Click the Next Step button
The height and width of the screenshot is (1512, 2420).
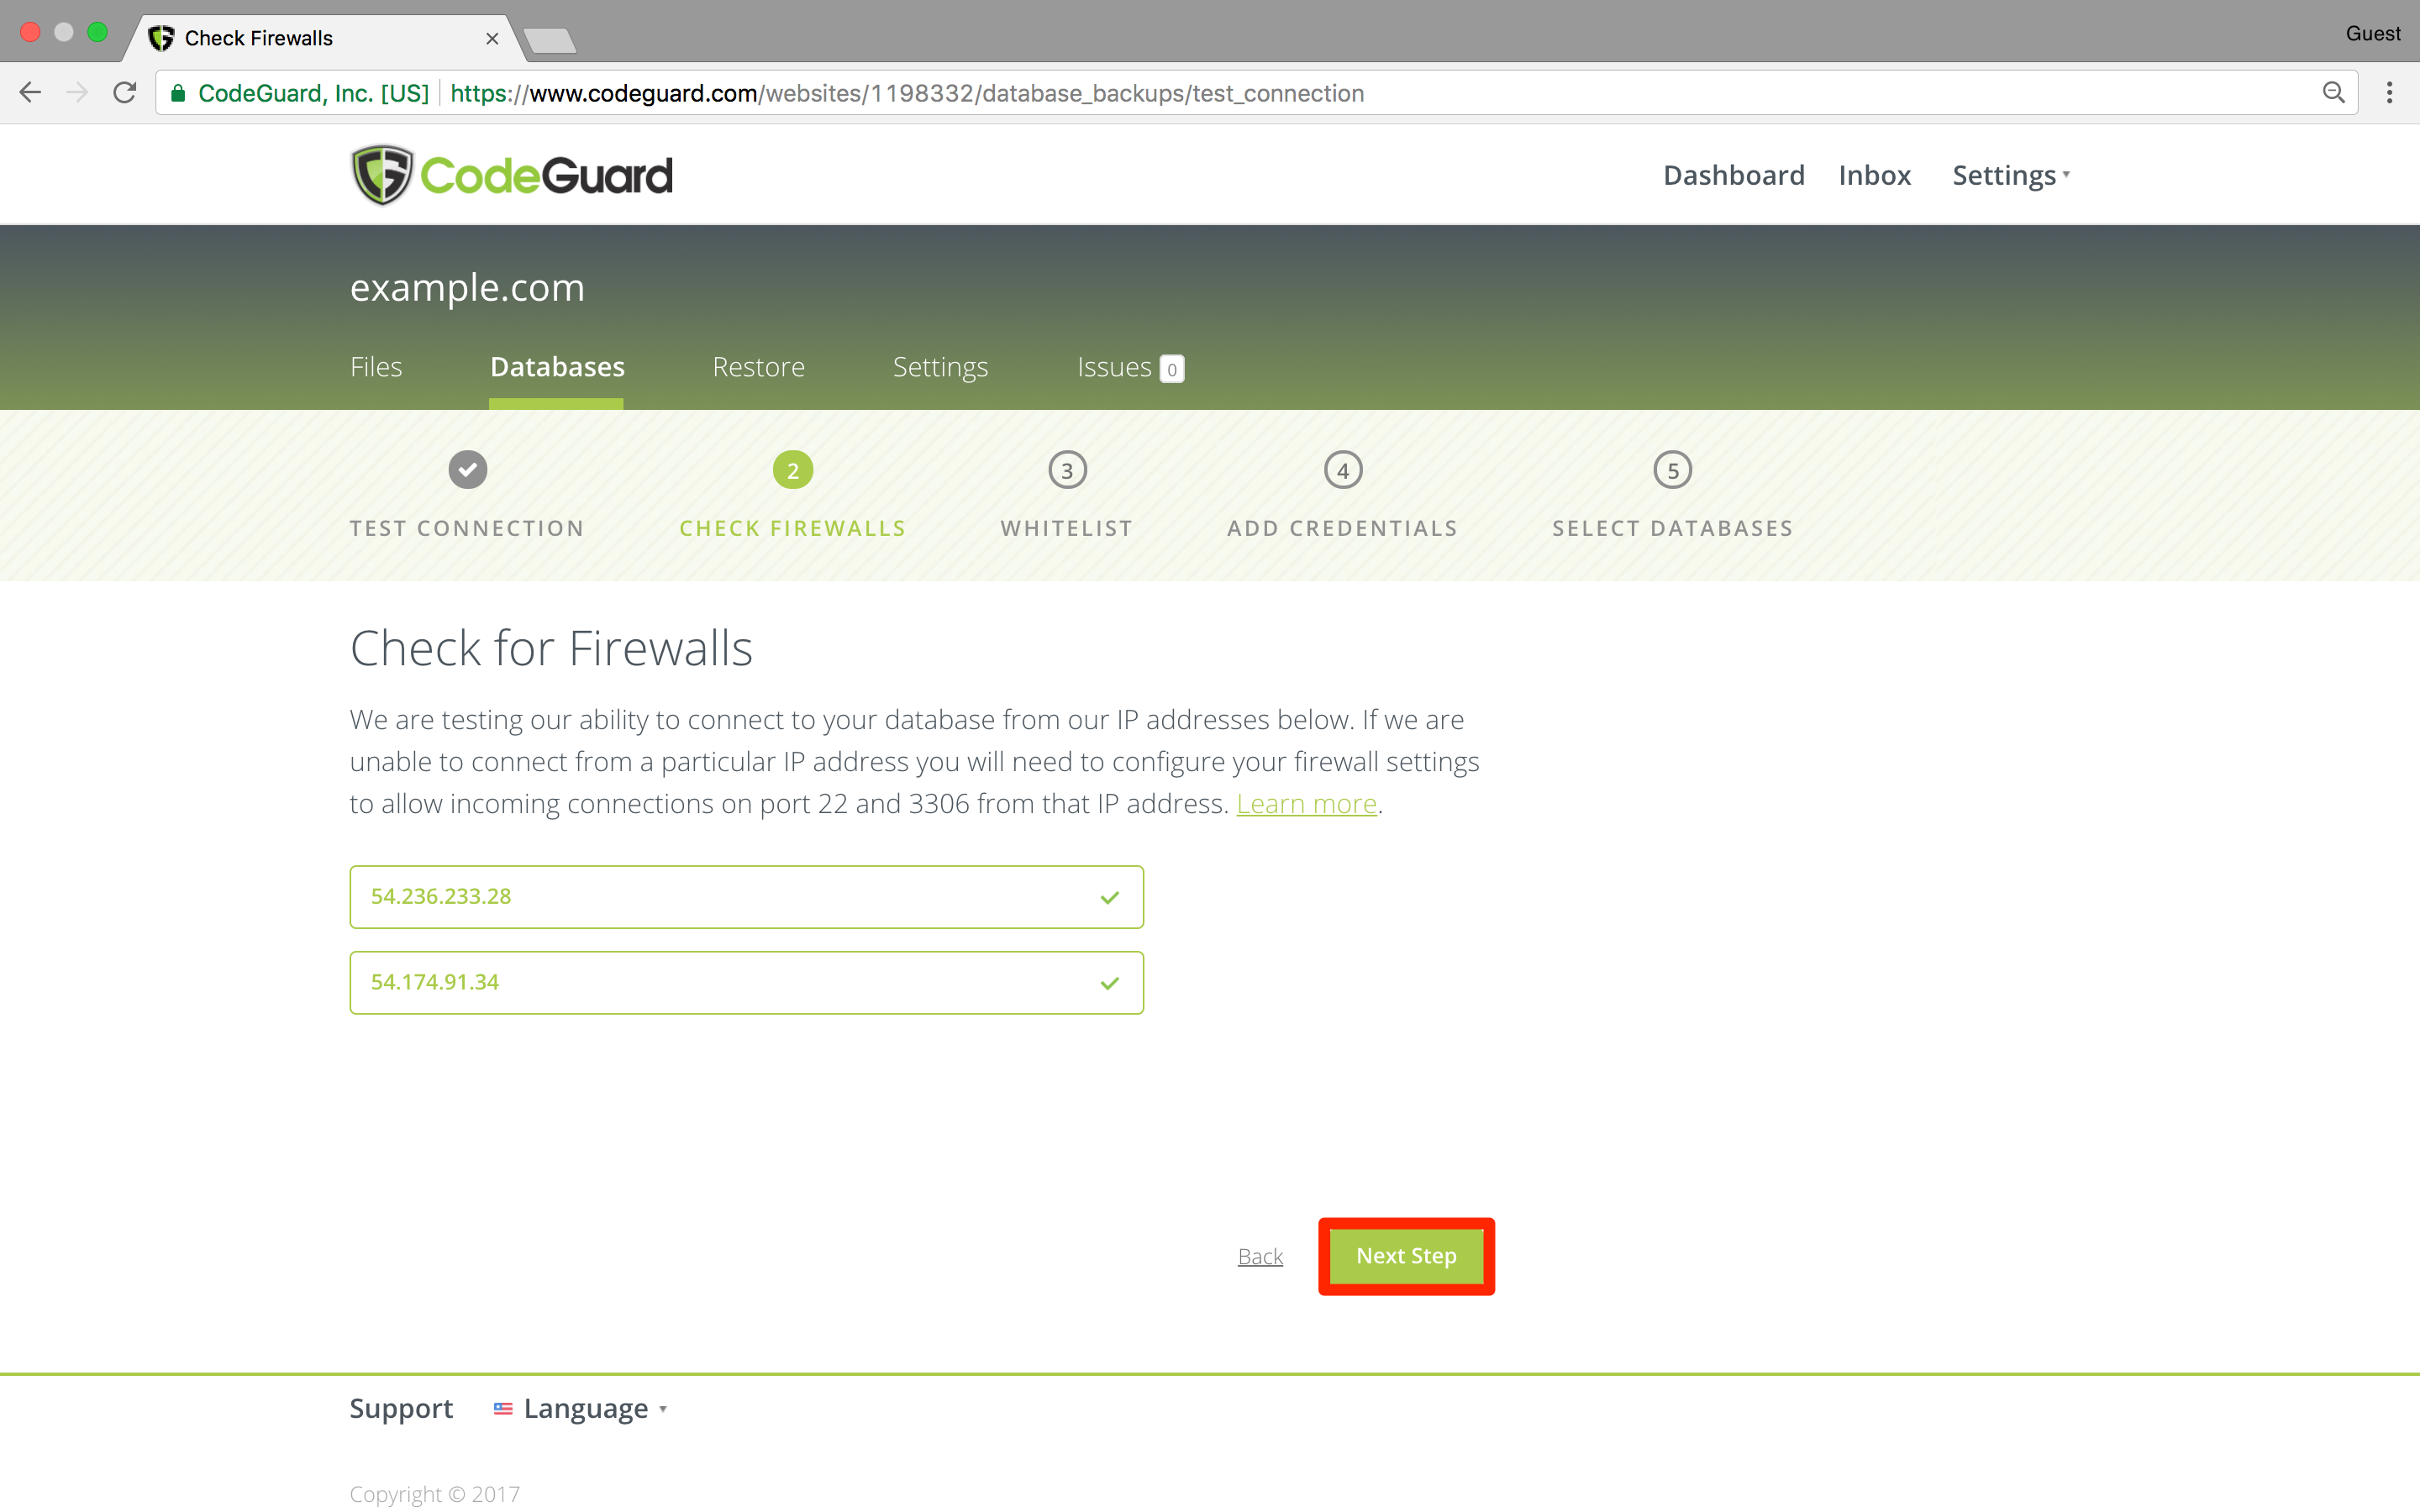[1406, 1254]
